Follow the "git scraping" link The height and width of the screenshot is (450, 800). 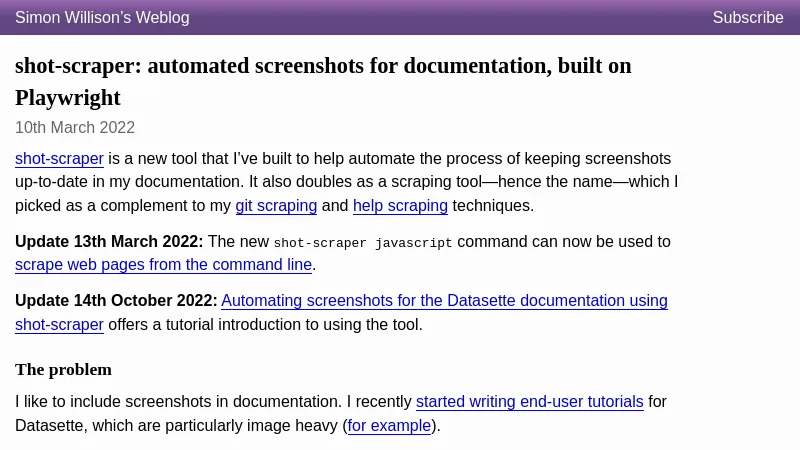pyautogui.click(x=276, y=206)
